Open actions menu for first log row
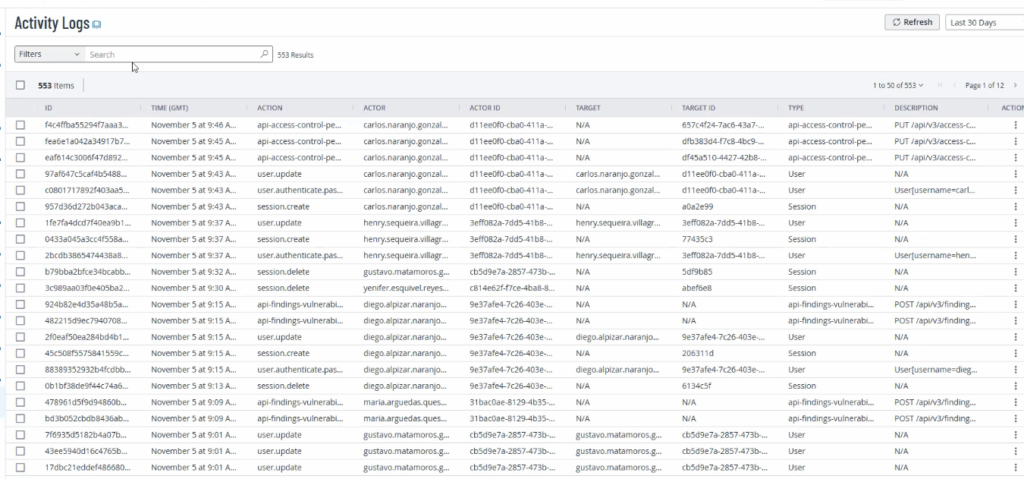The height and width of the screenshot is (479, 1024). [x=1015, y=125]
